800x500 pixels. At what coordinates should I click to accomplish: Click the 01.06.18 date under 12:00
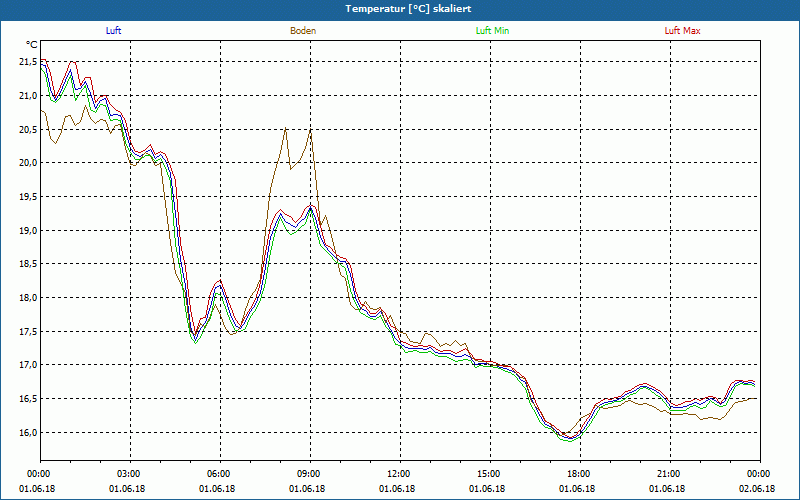[397, 489]
